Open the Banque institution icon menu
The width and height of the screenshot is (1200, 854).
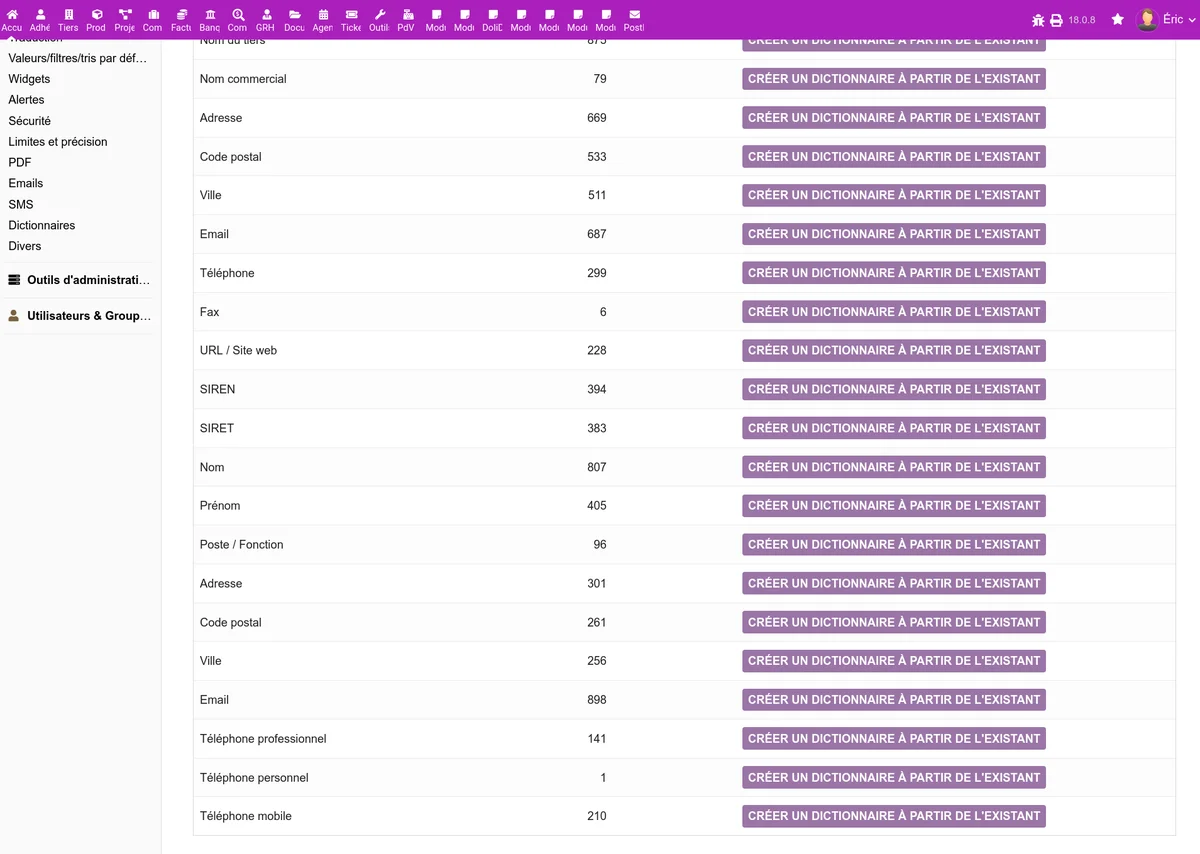(210, 15)
